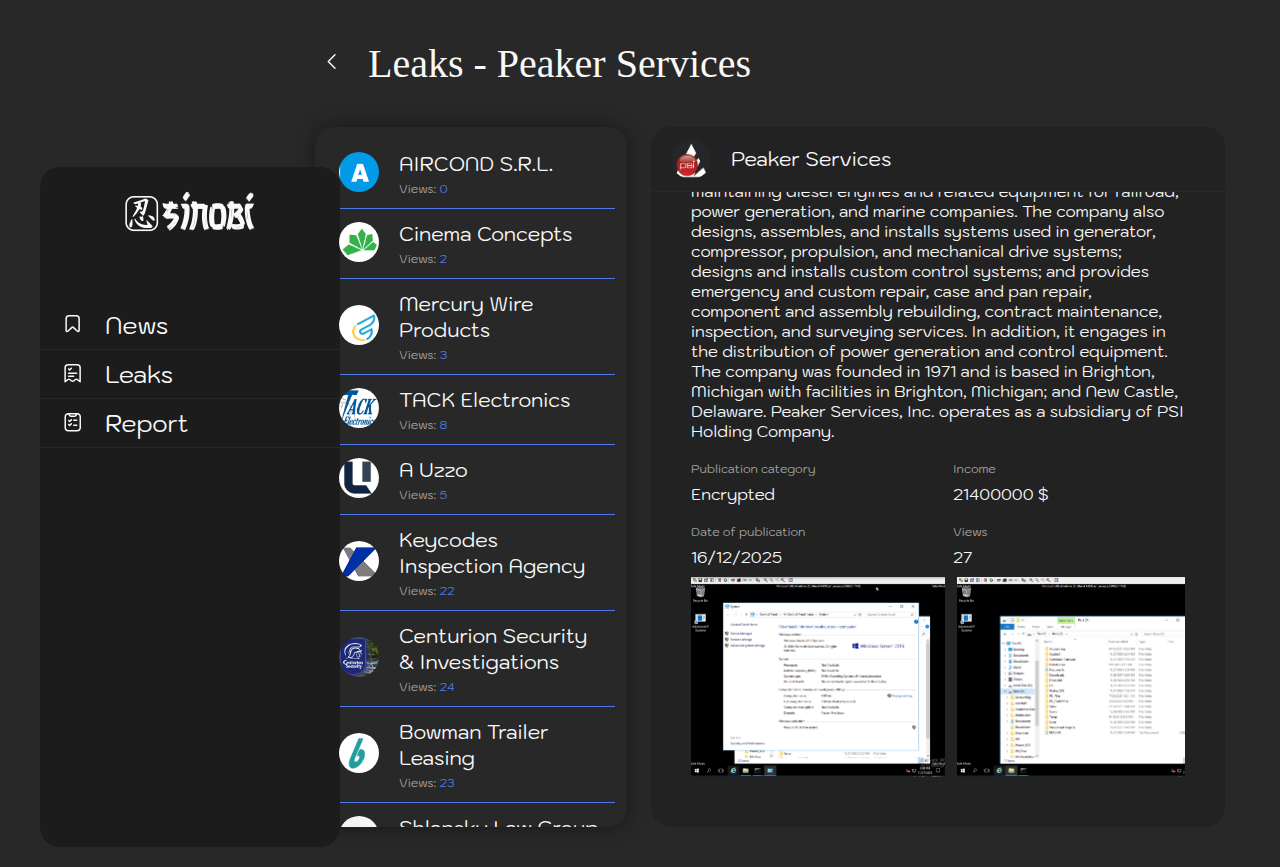Click the Mercury Wire Products logo icon

coord(359,325)
